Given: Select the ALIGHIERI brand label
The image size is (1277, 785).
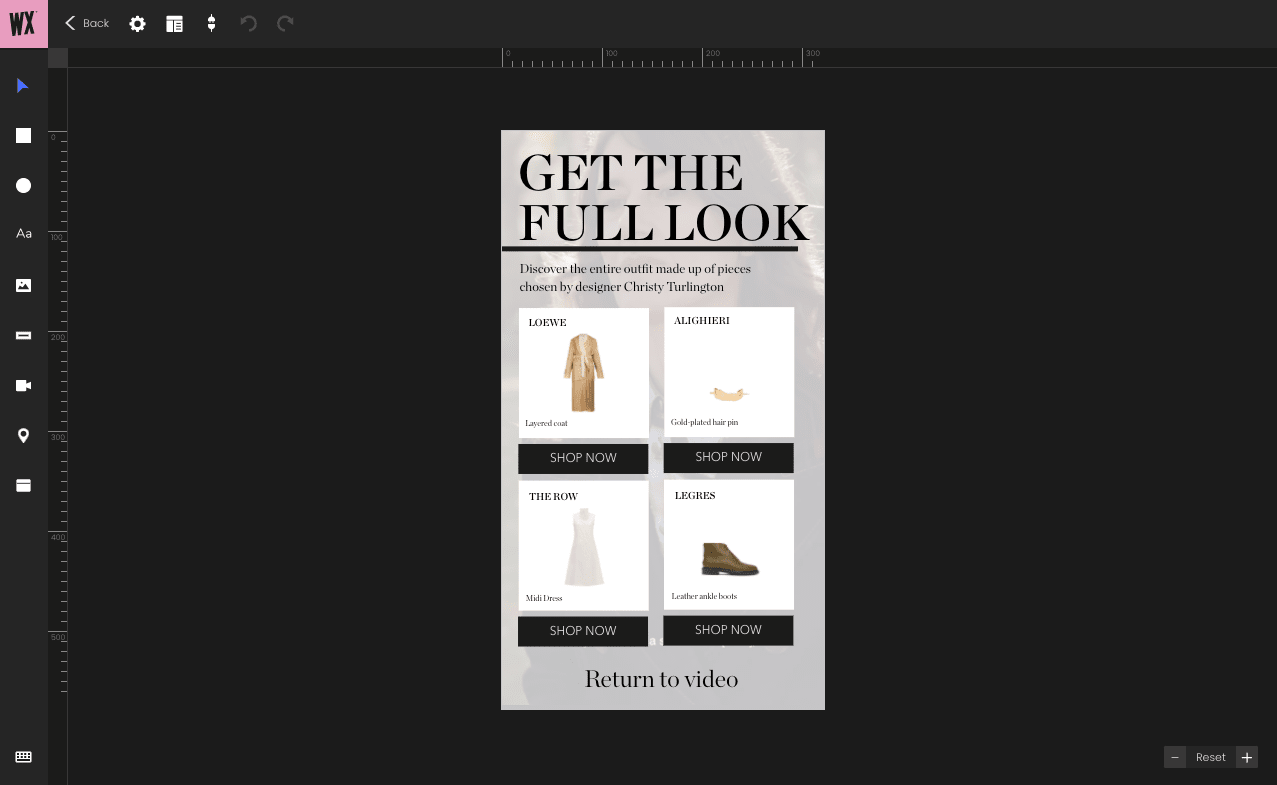Looking at the screenshot, I should point(702,321).
